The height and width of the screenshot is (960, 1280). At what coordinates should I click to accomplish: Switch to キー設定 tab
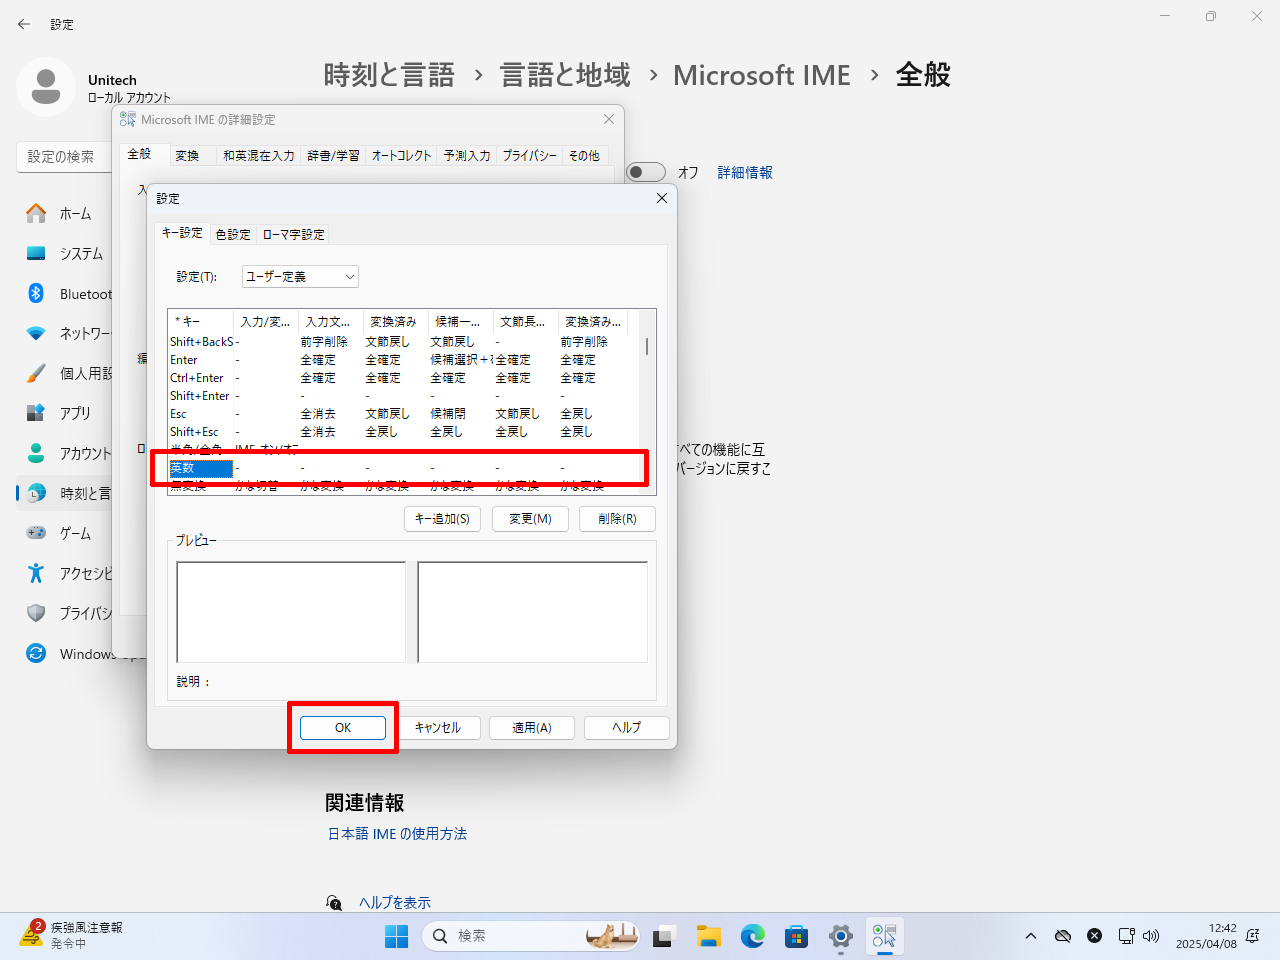pyautogui.click(x=182, y=233)
